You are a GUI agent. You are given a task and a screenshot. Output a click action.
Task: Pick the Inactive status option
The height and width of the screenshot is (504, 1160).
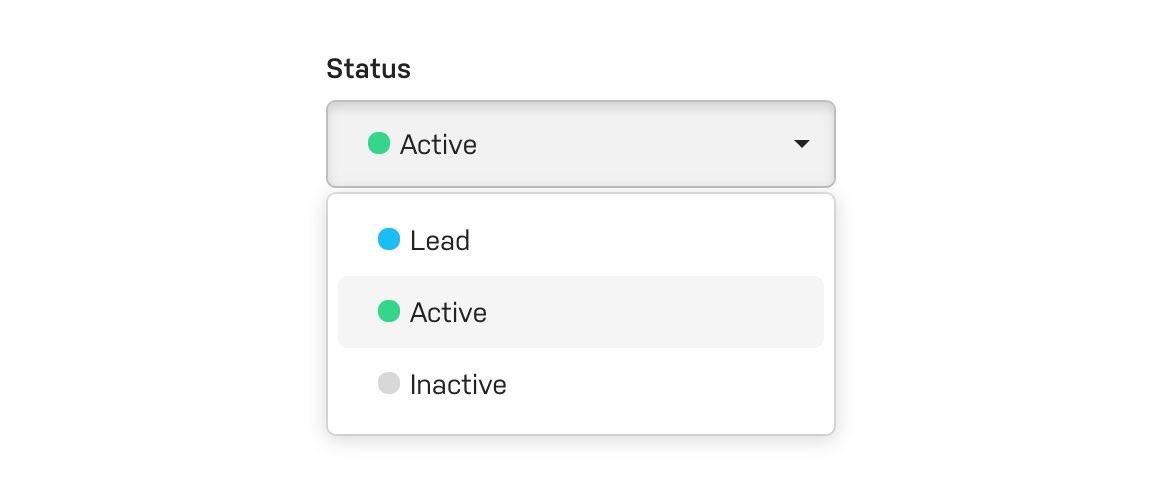click(581, 383)
